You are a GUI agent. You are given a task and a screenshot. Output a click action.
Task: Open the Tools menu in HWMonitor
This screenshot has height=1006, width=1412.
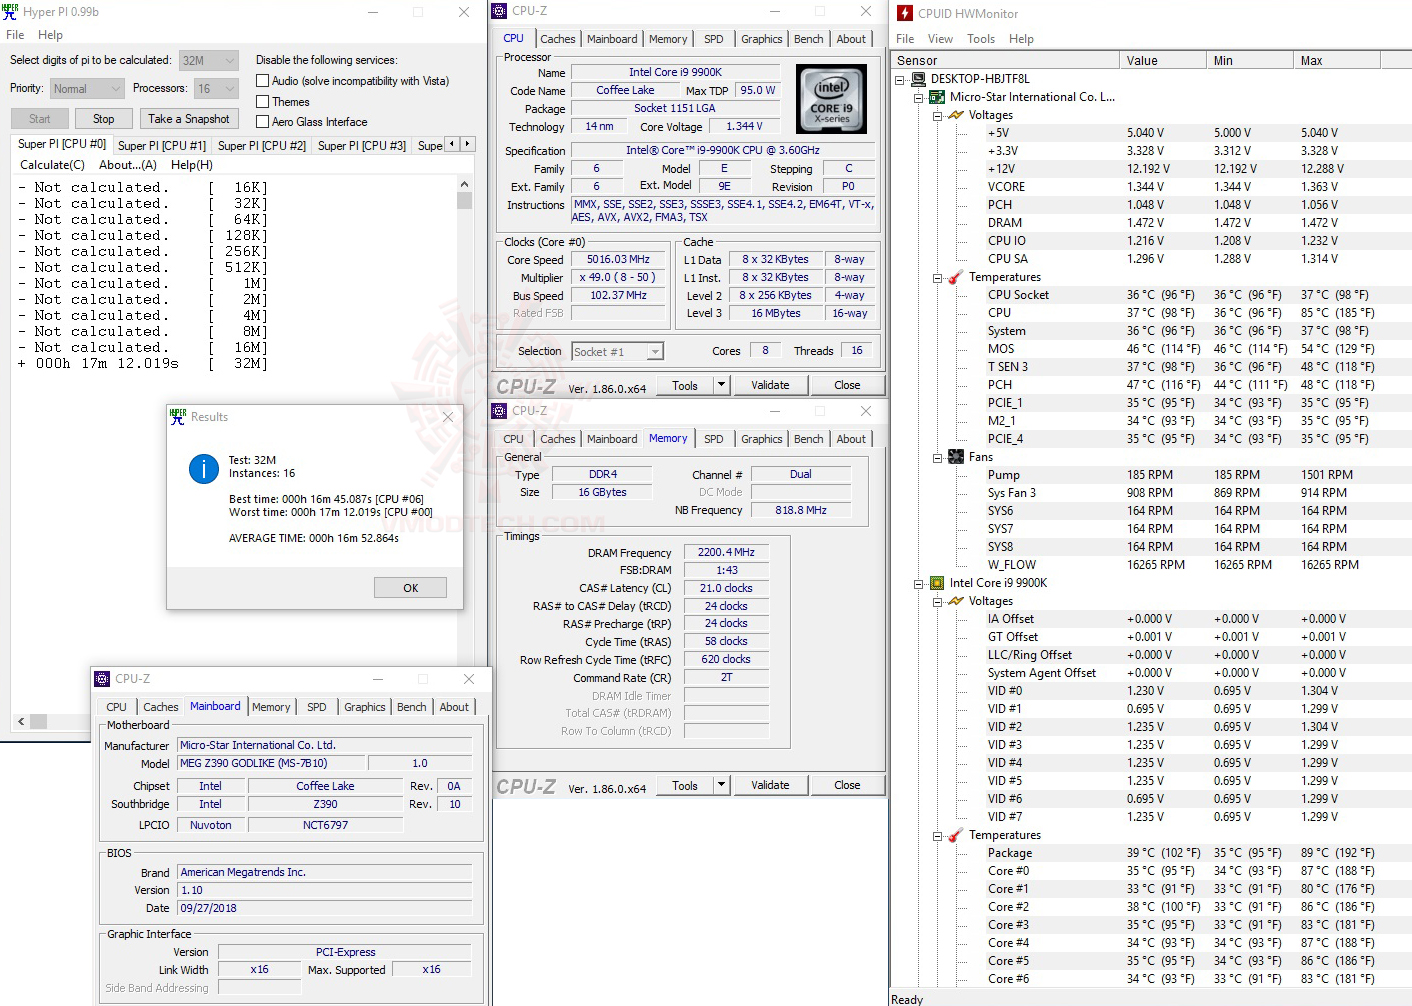click(980, 38)
